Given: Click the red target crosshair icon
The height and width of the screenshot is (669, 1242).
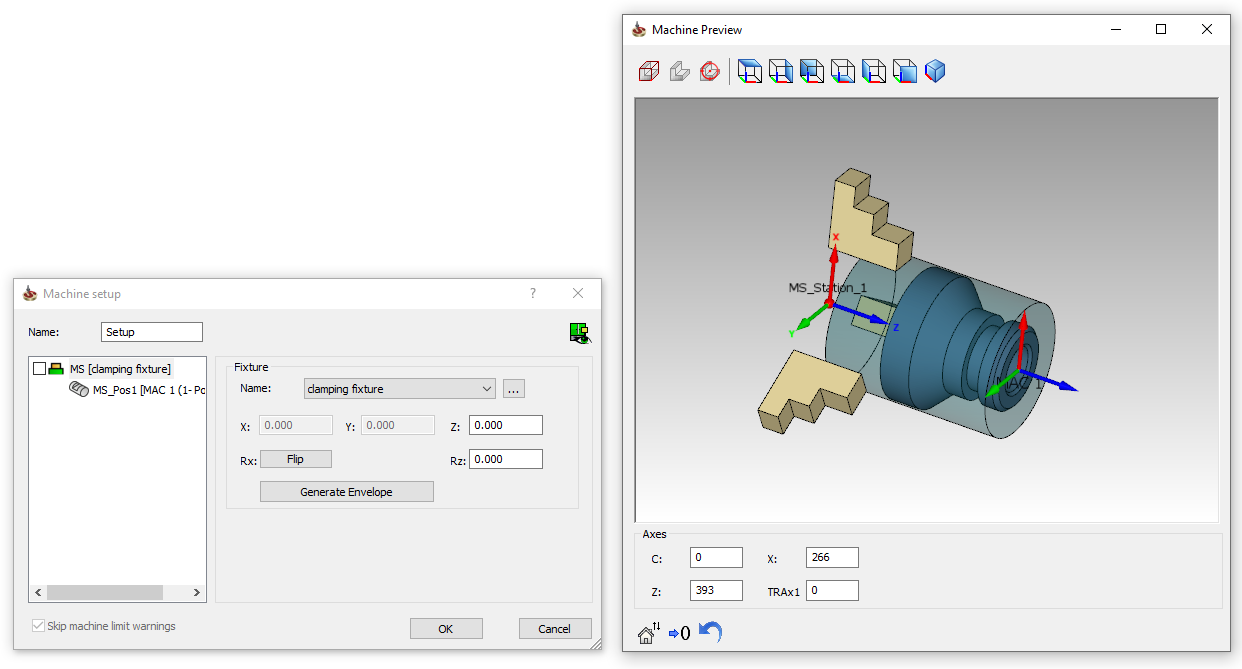Looking at the screenshot, I should point(710,71).
